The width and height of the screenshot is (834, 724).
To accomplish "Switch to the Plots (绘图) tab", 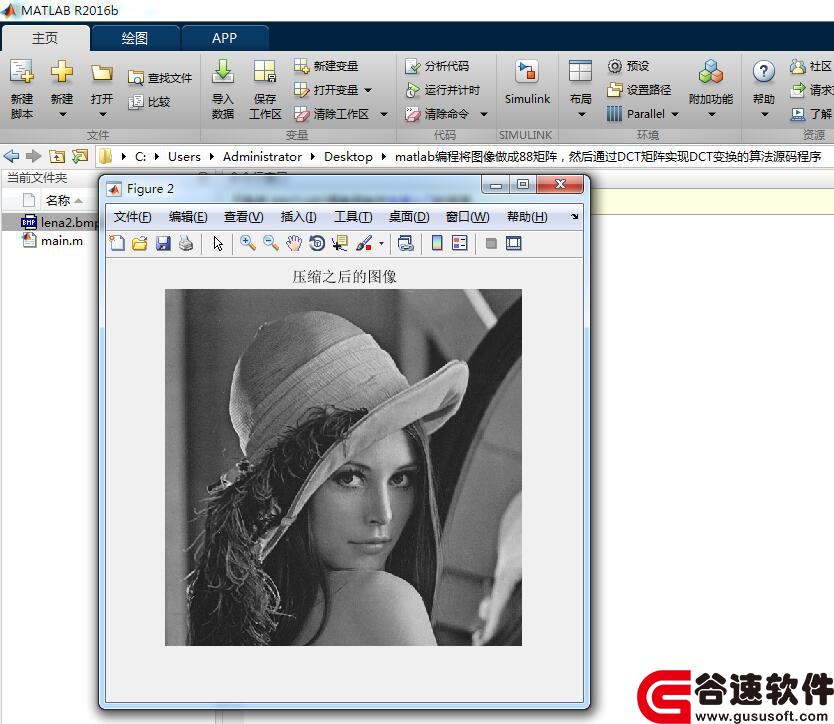I will tap(135, 38).
